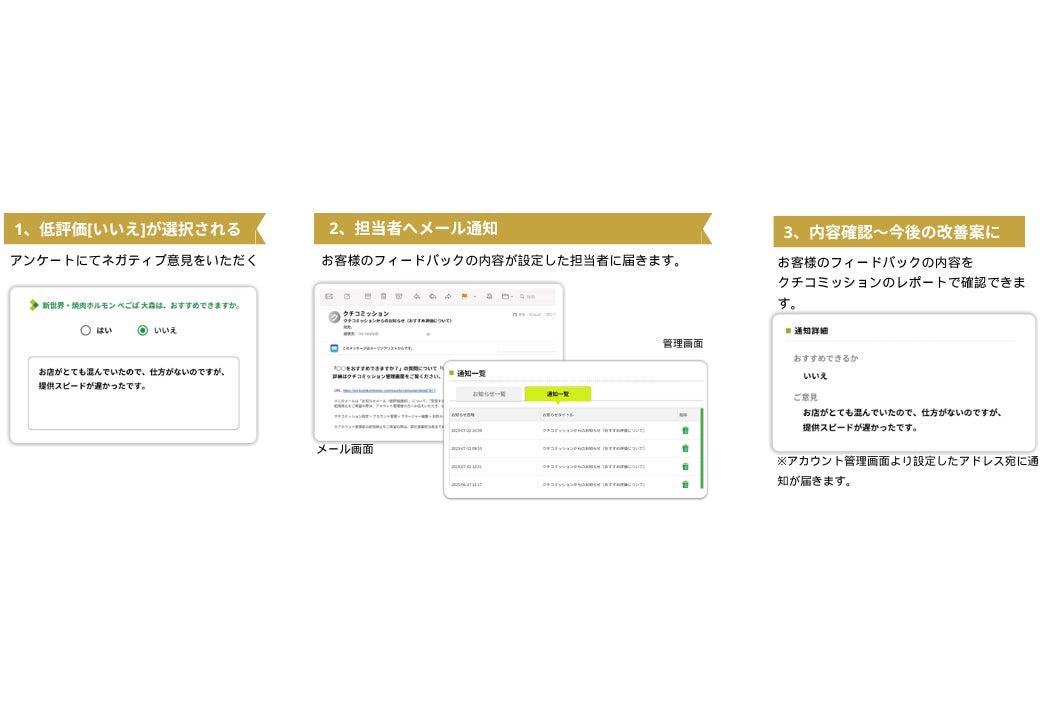1040x720 pixels.
Task: Open the move-to-folder dropdown in mail toolbar
Action: (x=507, y=296)
